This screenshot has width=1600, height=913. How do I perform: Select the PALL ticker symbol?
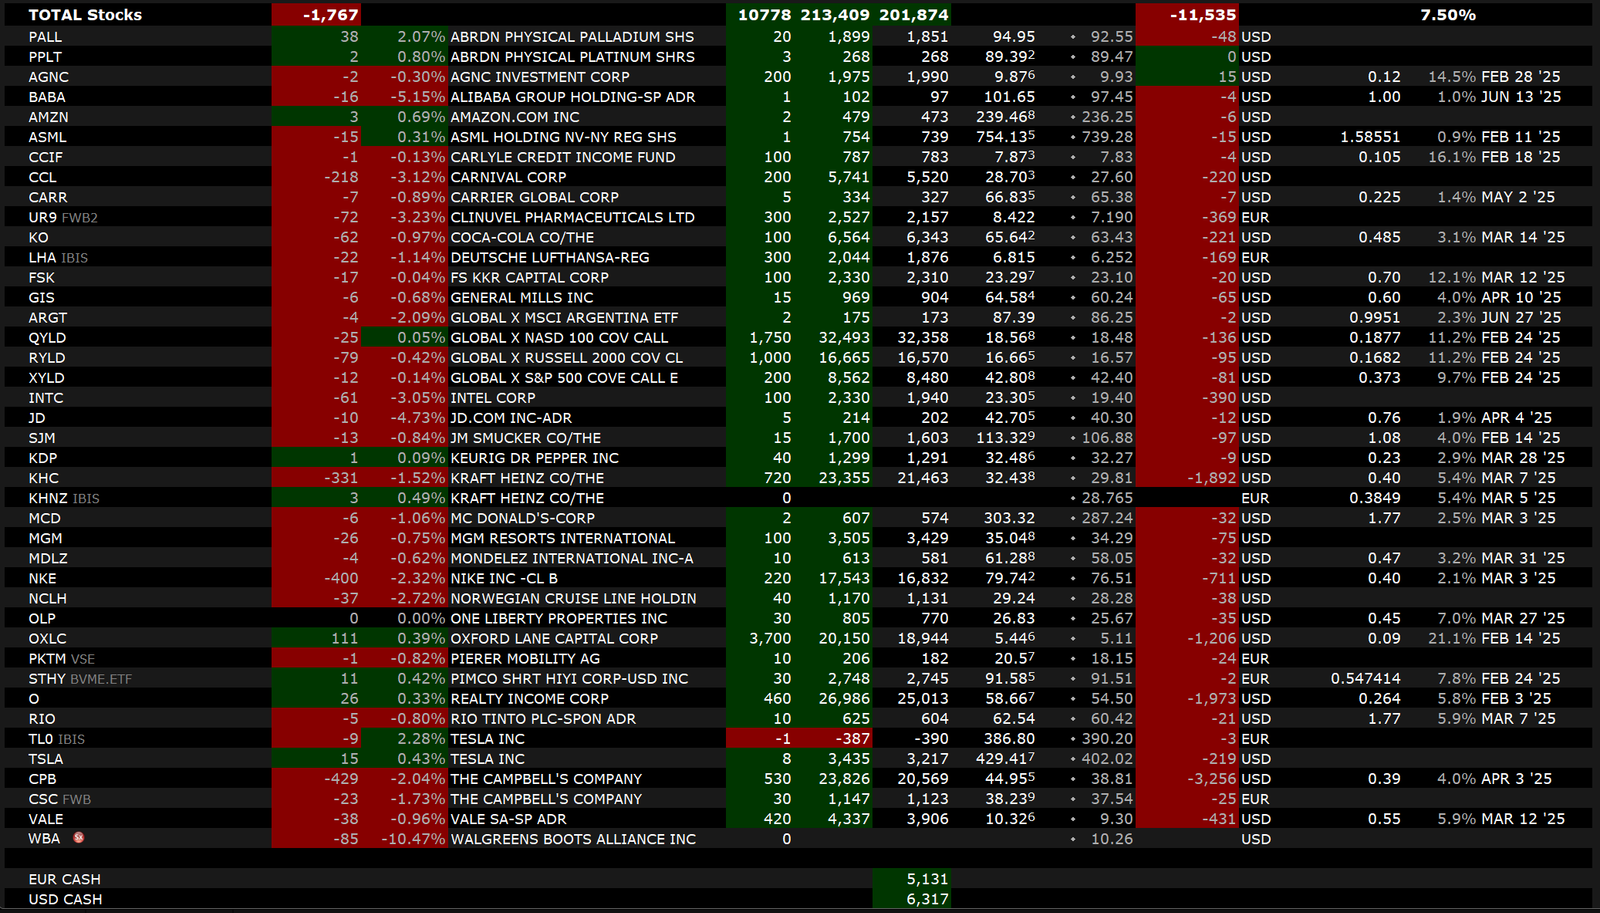[45, 37]
